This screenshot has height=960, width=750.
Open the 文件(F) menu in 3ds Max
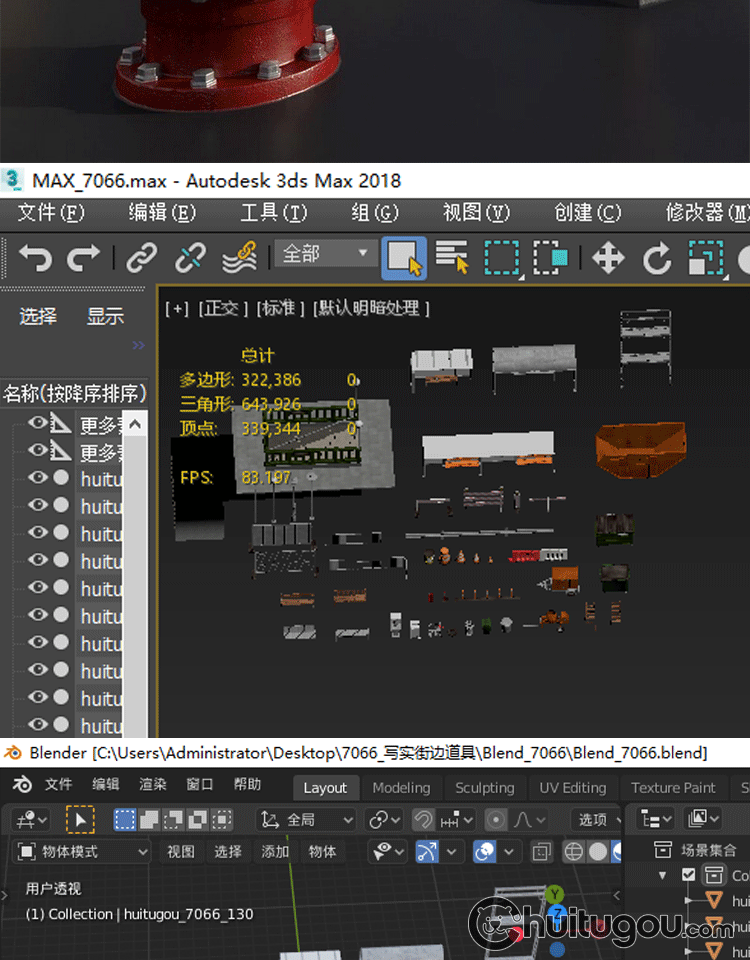click(51, 213)
